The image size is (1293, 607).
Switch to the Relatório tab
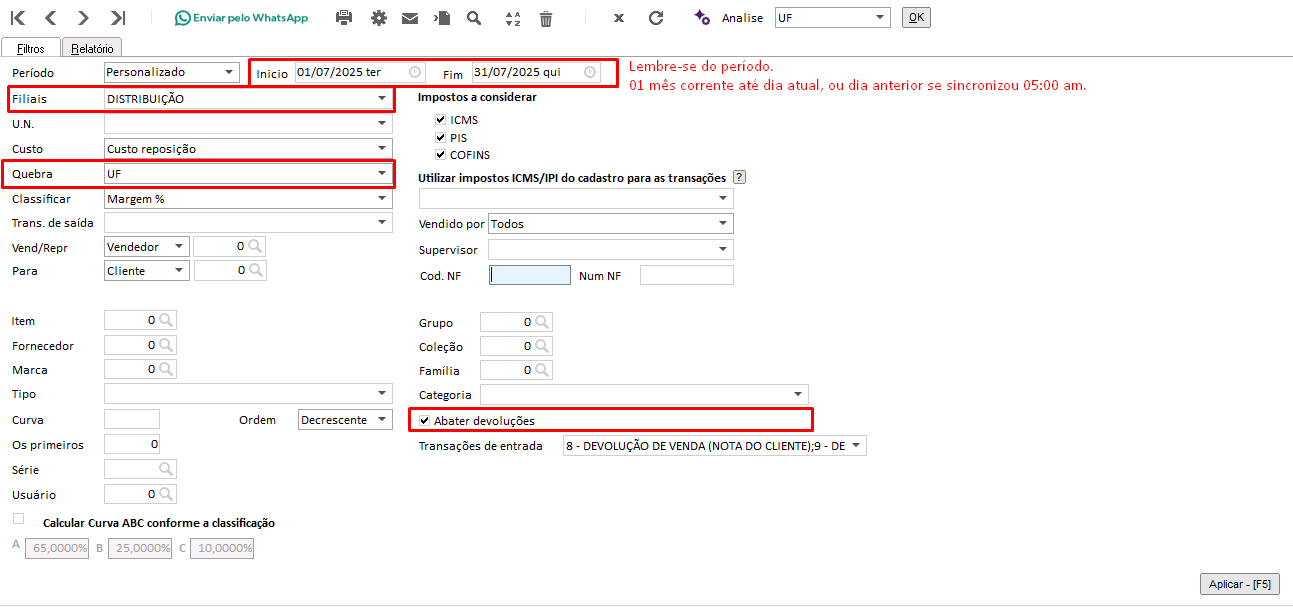(x=91, y=48)
